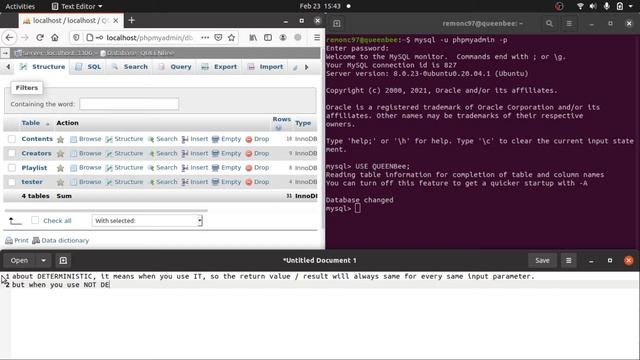
Task: Click Rows column header
Action: (282, 119)
